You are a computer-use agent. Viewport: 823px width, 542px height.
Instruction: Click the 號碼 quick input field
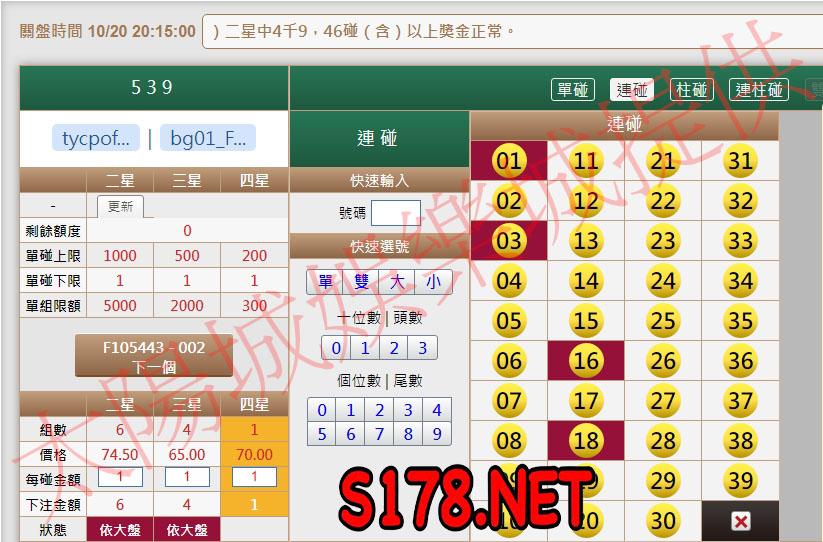click(396, 213)
